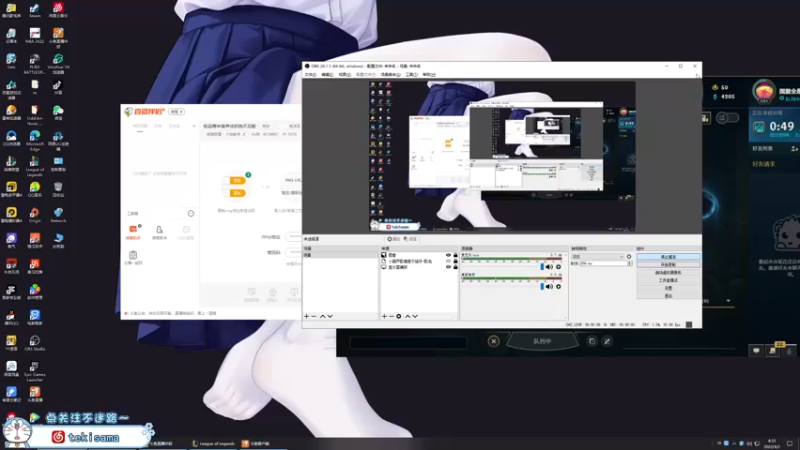This screenshot has width=800, height=450.
Task: Click 工作室模式 button in OBS
Action: 668,280
